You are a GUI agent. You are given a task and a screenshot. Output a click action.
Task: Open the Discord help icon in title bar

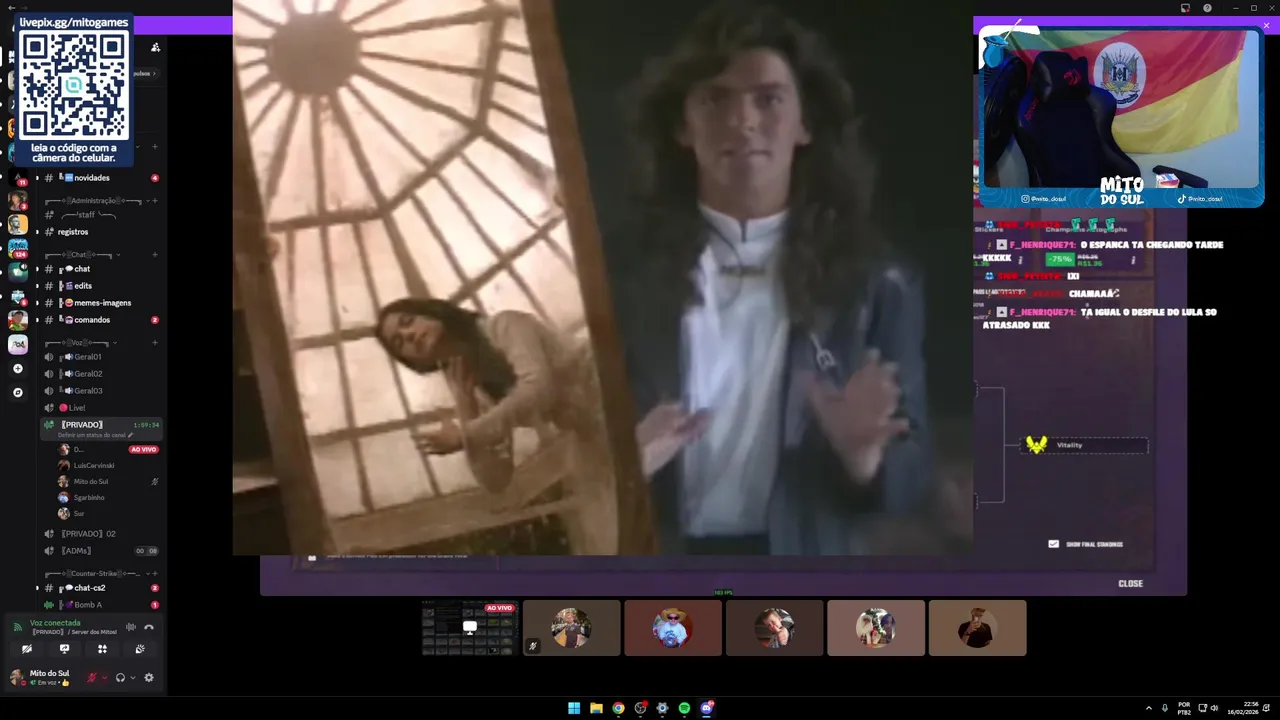1207,8
